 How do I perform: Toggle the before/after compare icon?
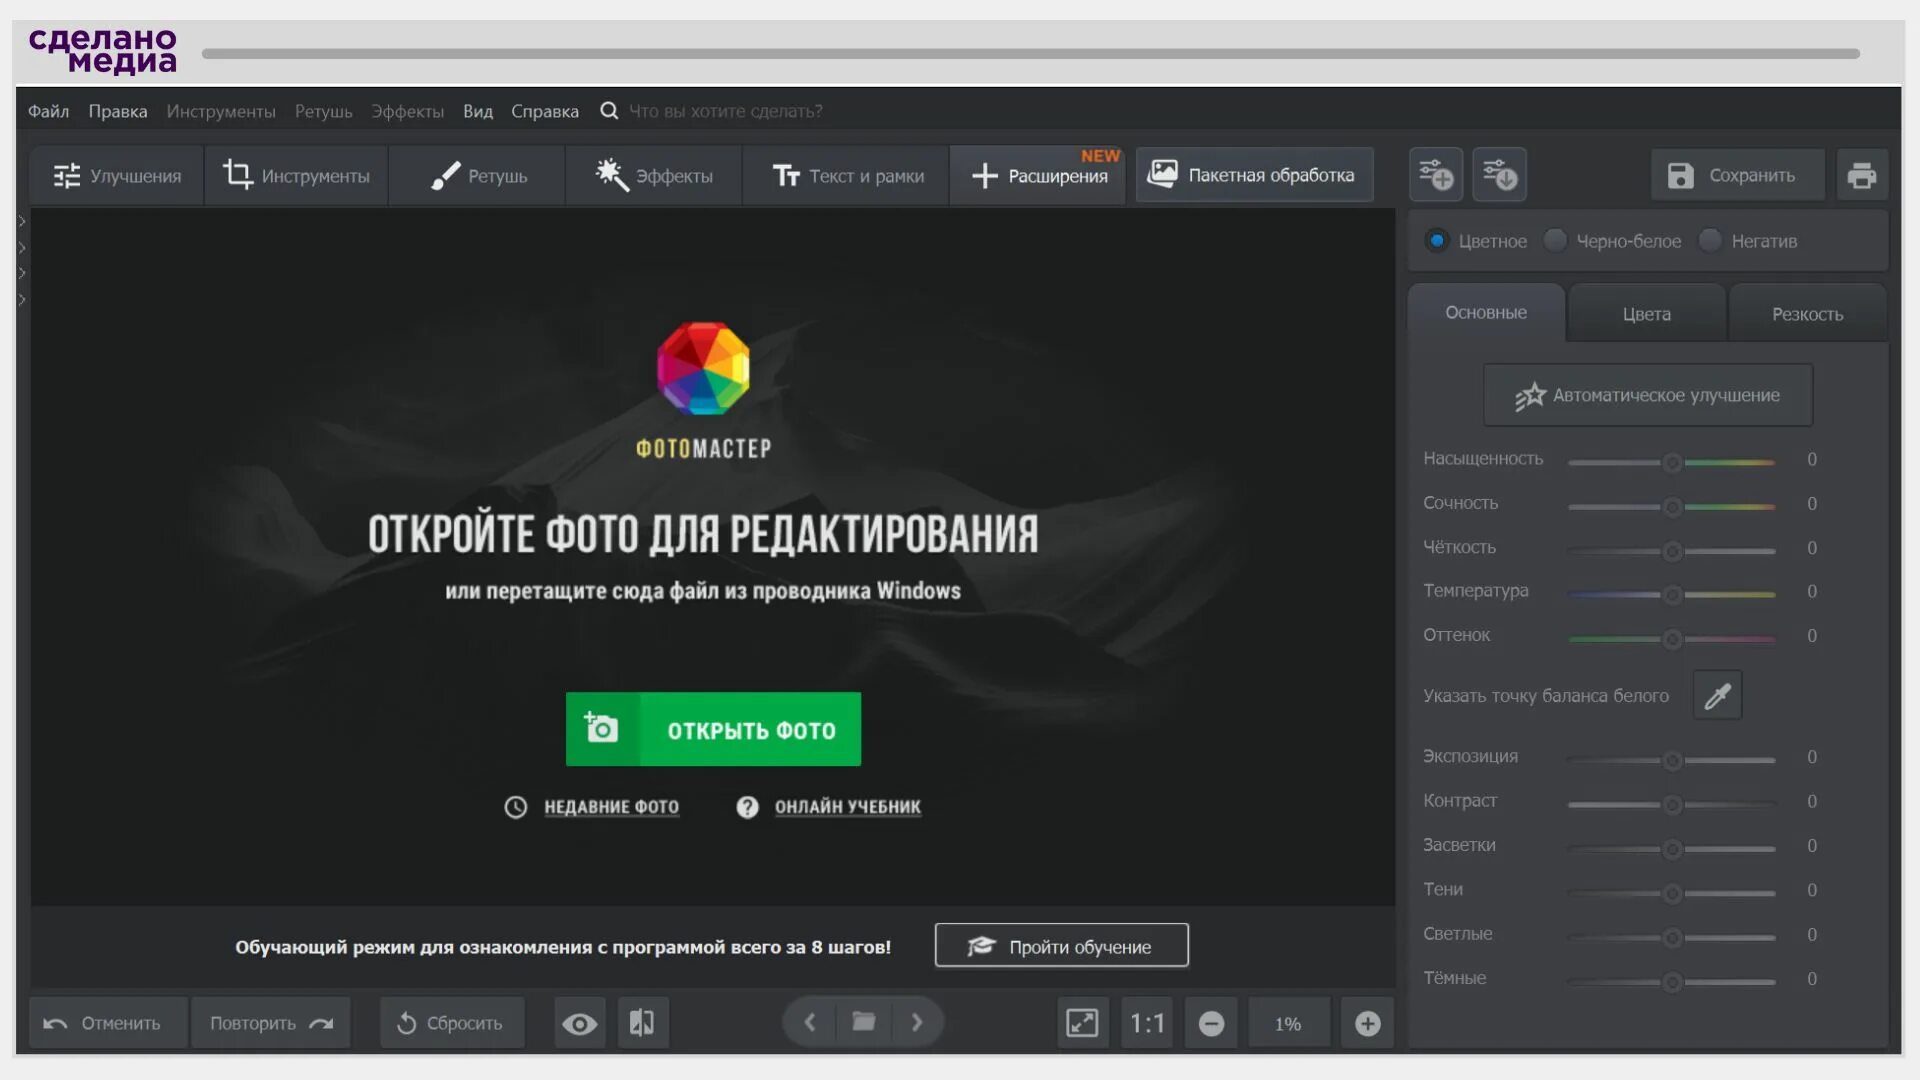(x=642, y=1023)
